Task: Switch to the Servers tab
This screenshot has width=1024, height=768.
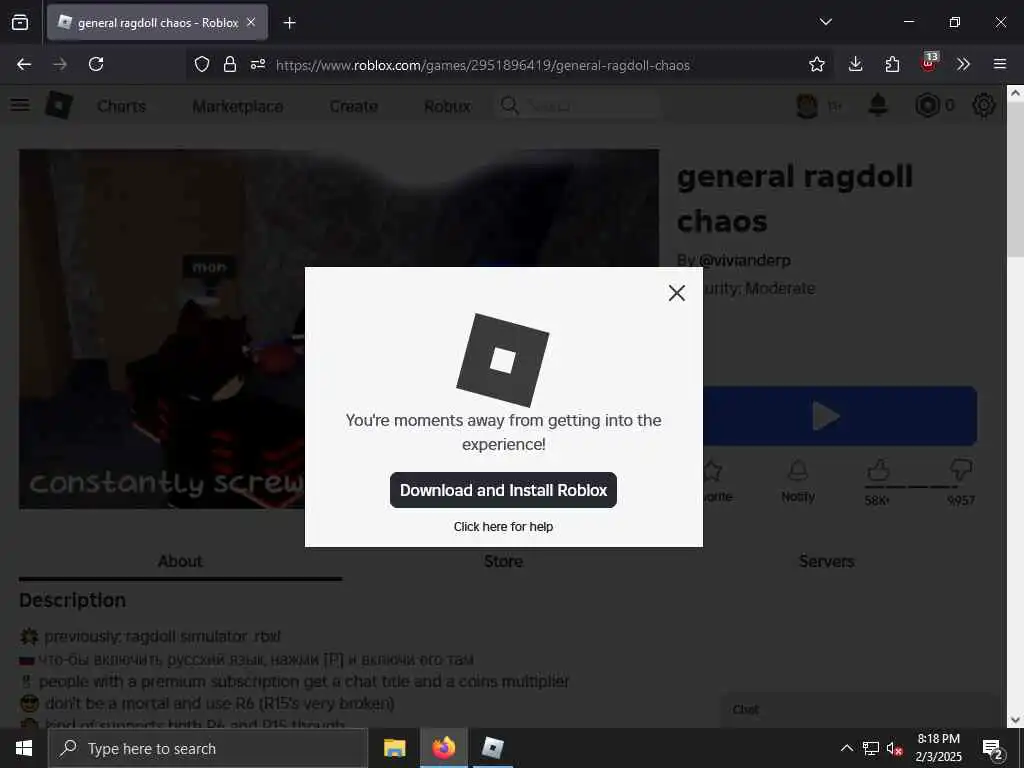Action: point(826,561)
